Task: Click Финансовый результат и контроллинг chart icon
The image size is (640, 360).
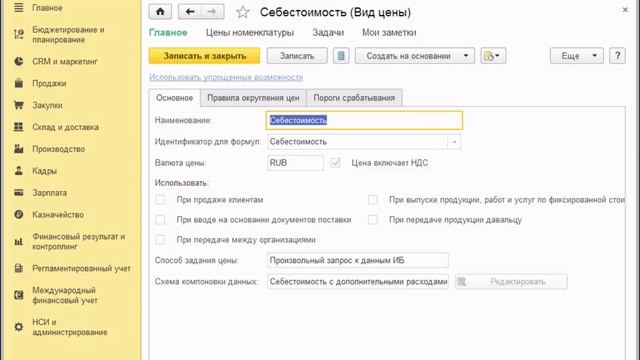Action: [19, 242]
